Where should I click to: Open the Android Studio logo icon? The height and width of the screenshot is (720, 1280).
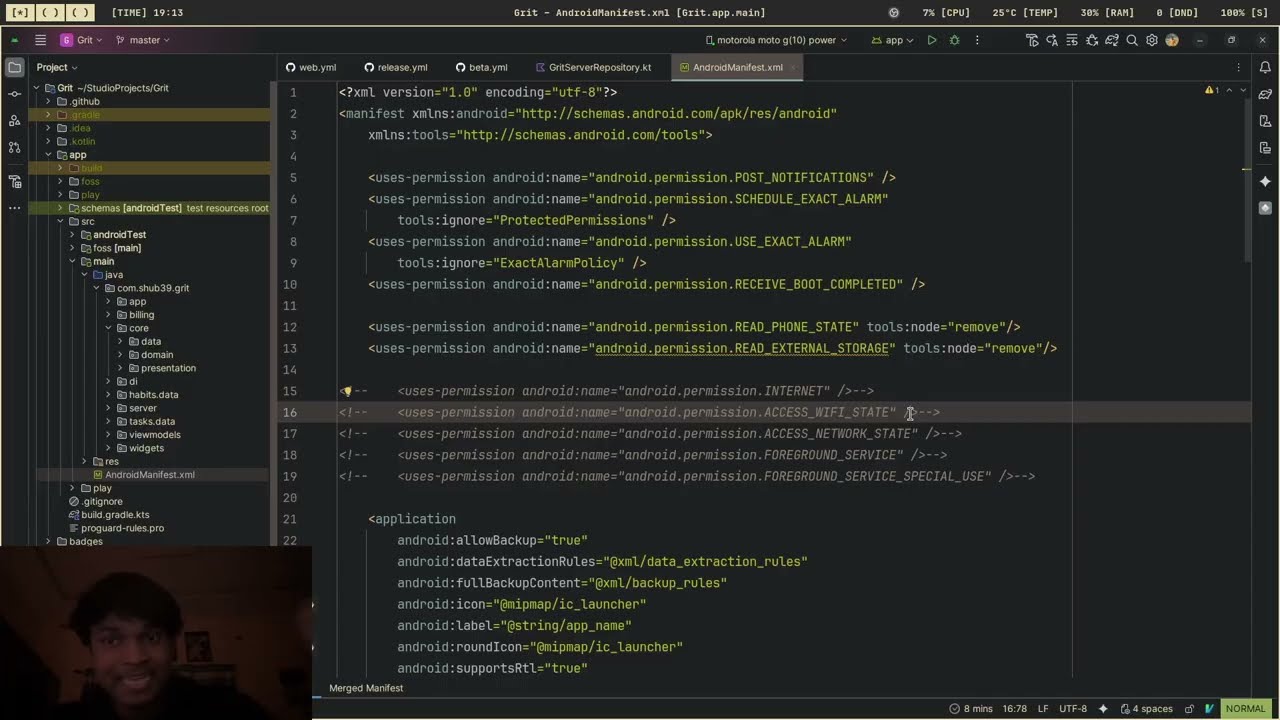click(14, 40)
